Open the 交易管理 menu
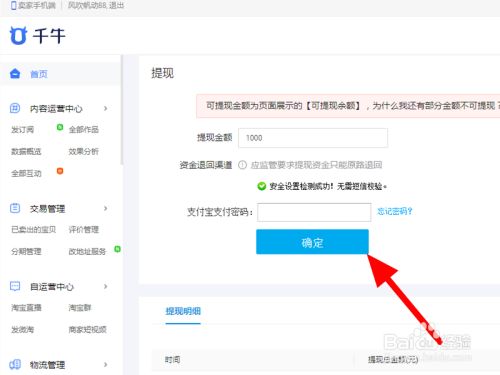This screenshot has height=375, width=500. pos(47,209)
